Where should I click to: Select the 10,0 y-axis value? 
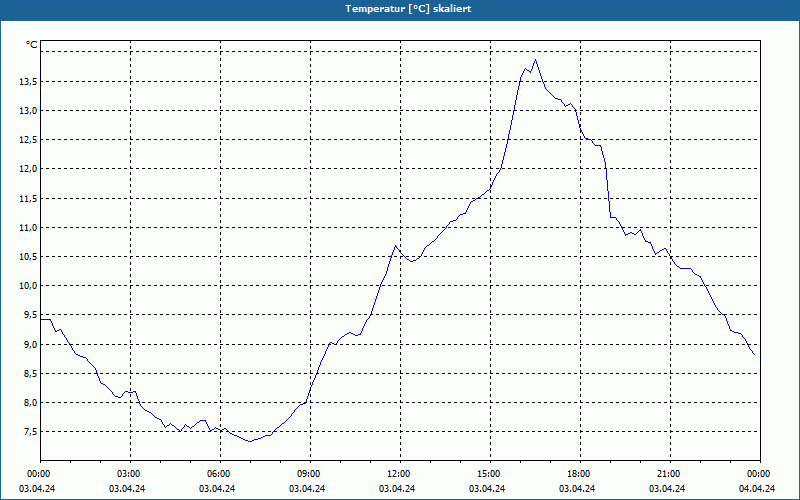pos(28,286)
